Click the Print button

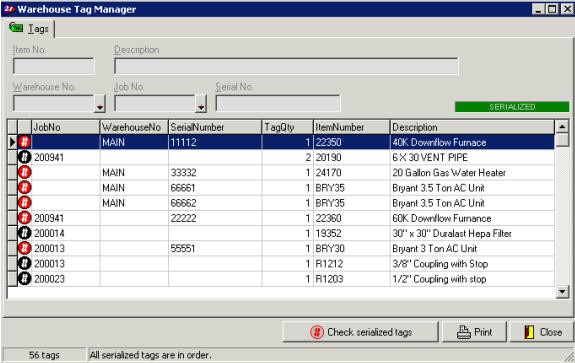pos(474,332)
